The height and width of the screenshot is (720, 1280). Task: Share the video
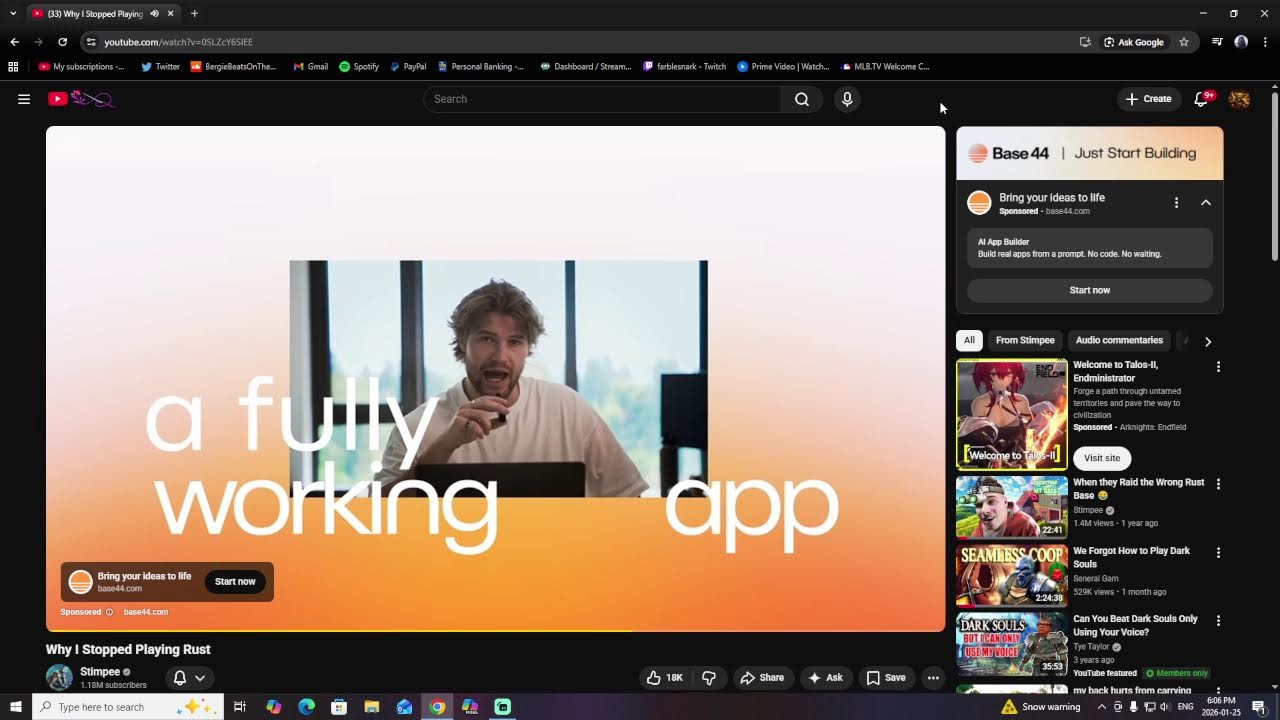tap(762, 678)
